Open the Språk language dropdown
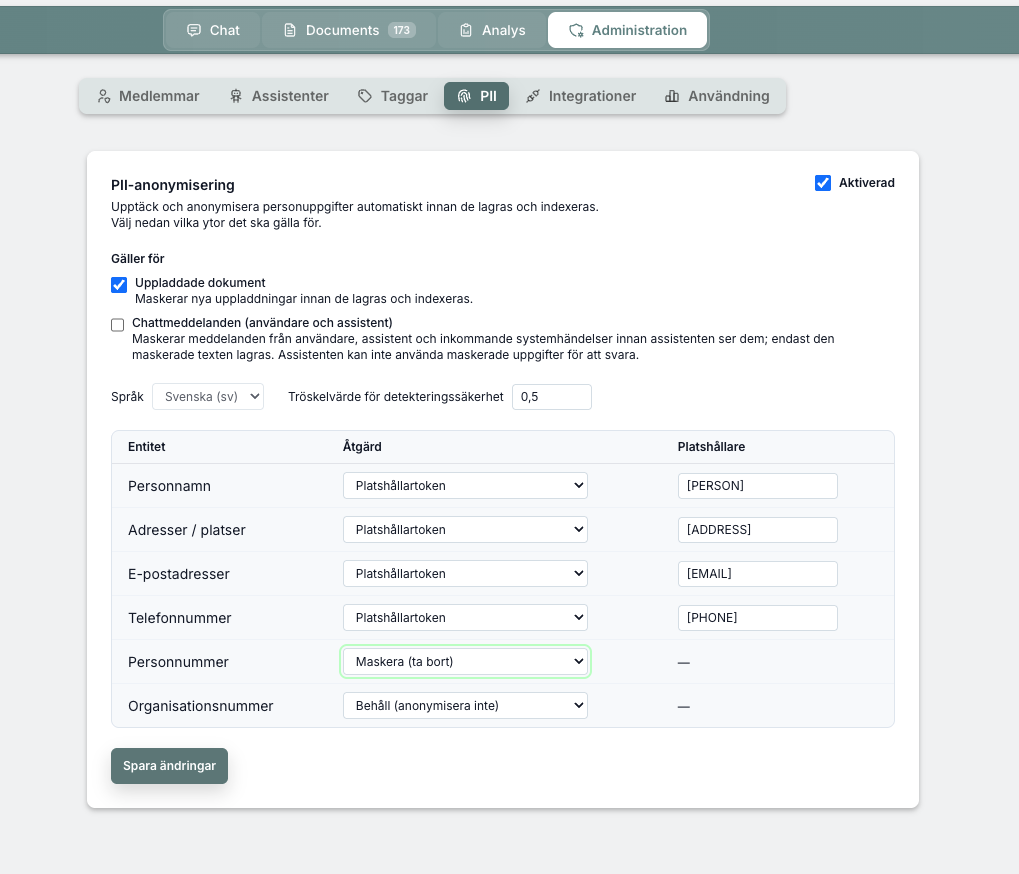Image resolution: width=1019 pixels, height=874 pixels. tap(208, 397)
